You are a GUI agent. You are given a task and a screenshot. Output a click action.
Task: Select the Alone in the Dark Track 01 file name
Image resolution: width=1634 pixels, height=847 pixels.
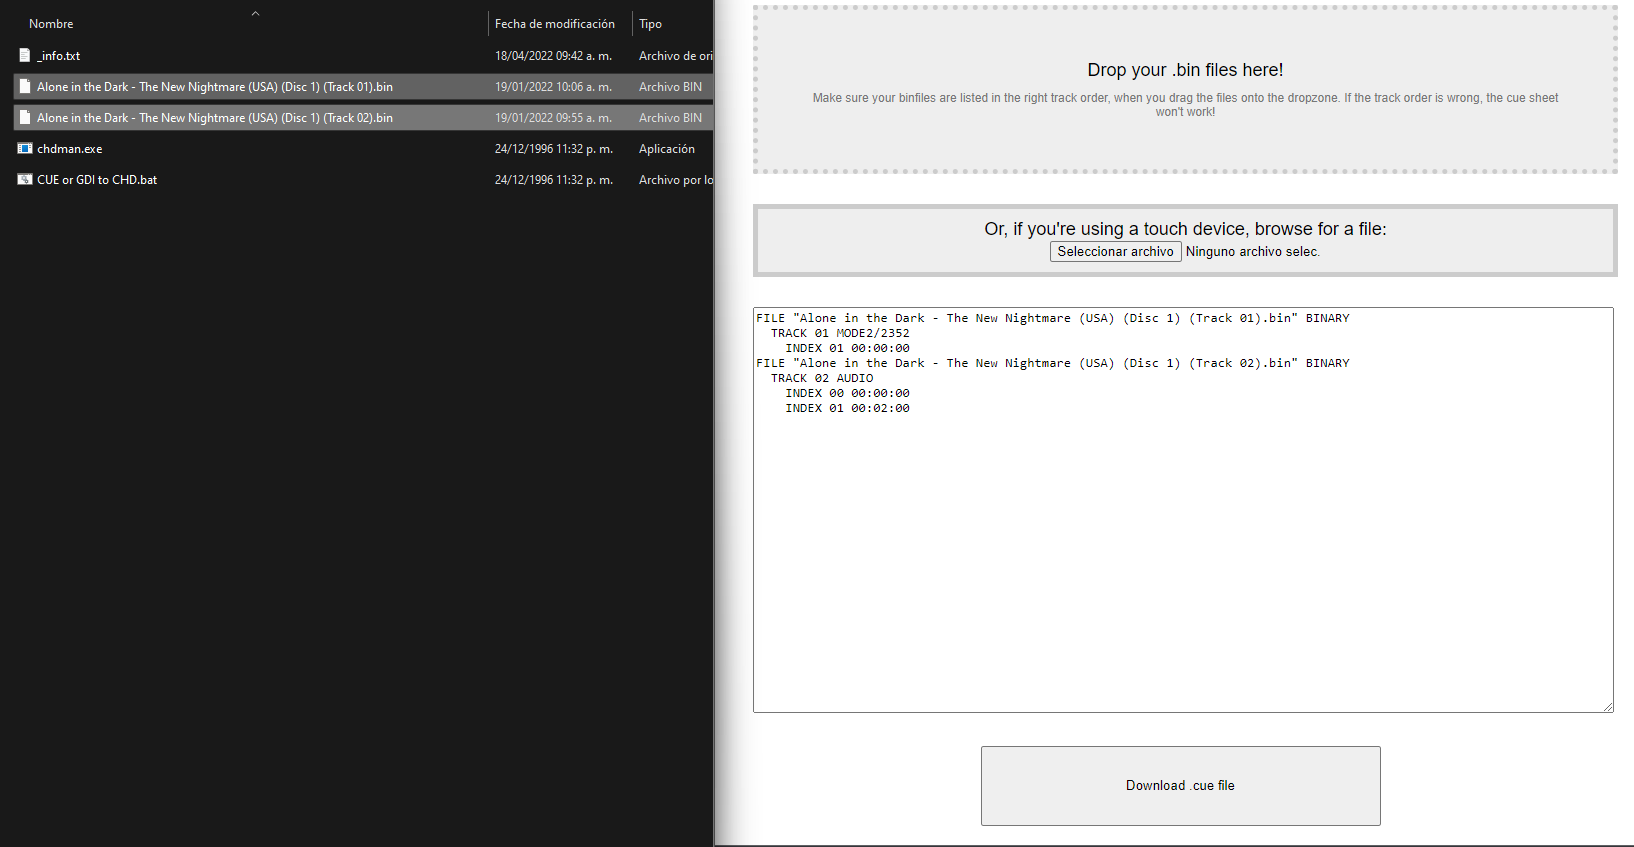[215, 87]
